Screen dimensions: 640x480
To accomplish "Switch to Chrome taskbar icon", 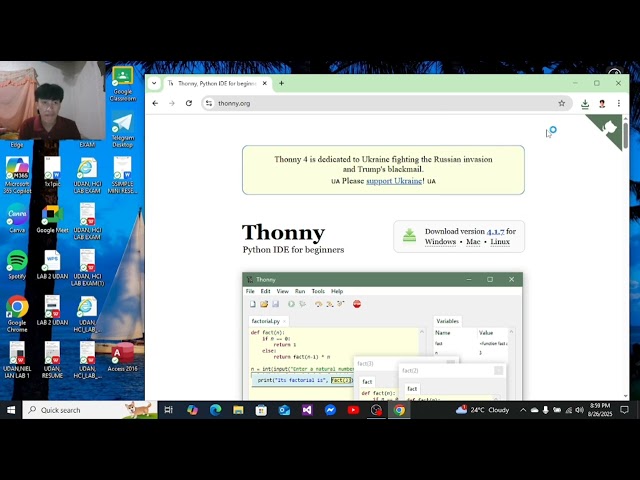I will (399, 410).
